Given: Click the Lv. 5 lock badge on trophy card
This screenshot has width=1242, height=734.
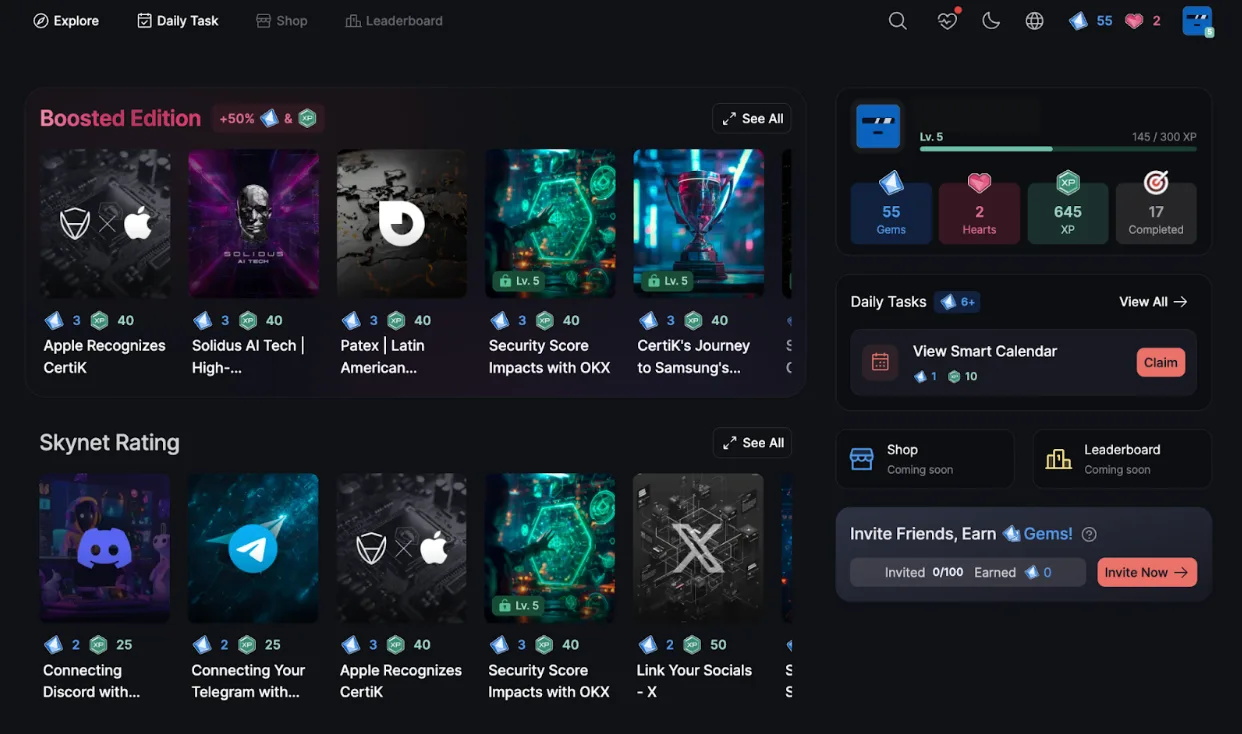Looking at the screenshot, I should tap(669, 281).
